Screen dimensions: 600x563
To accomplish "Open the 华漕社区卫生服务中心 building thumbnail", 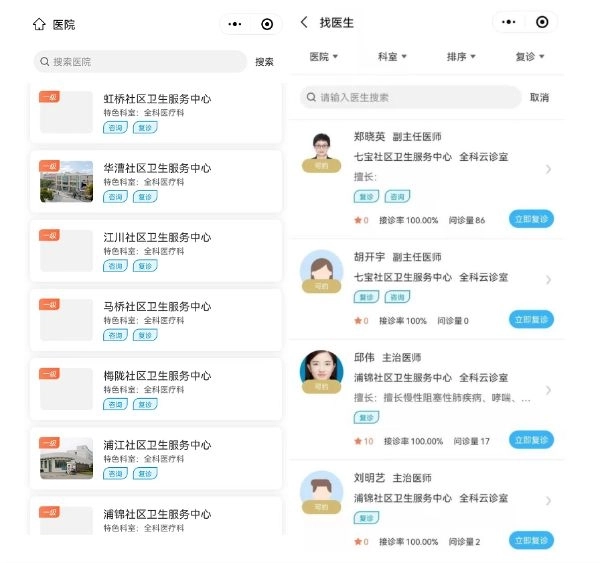I will tap(66, 181).
